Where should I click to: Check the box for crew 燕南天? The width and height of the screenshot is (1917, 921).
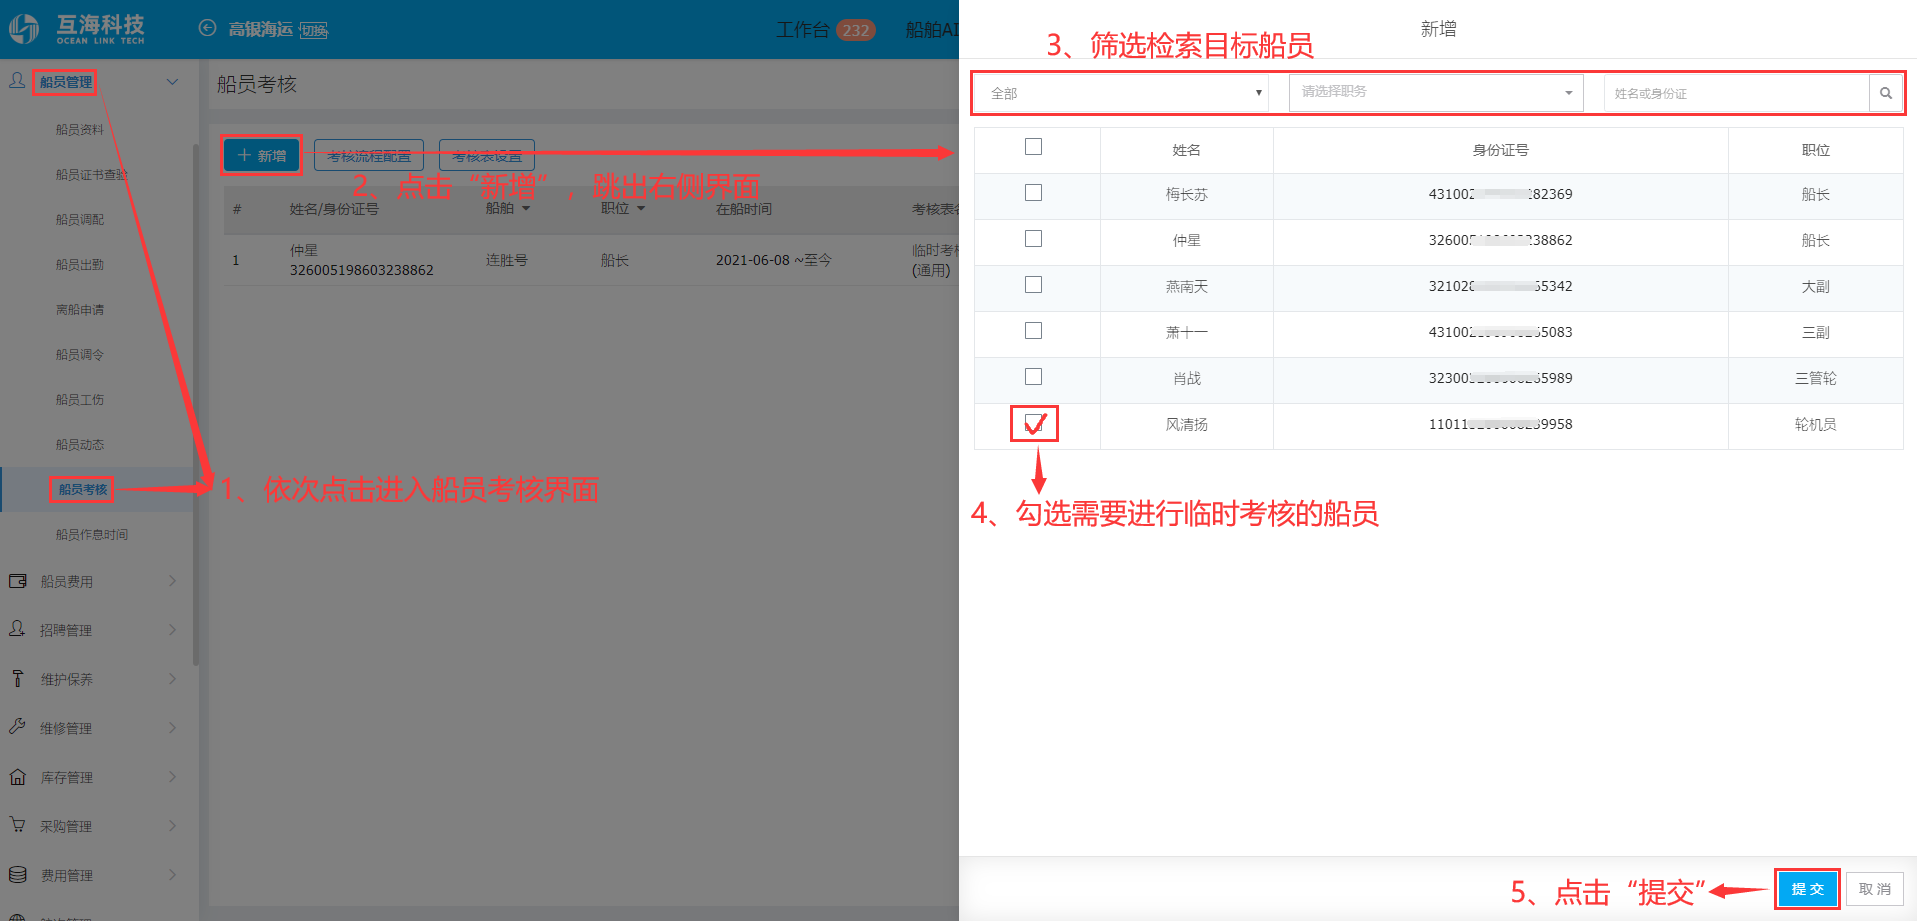[x=1034, y=285]
